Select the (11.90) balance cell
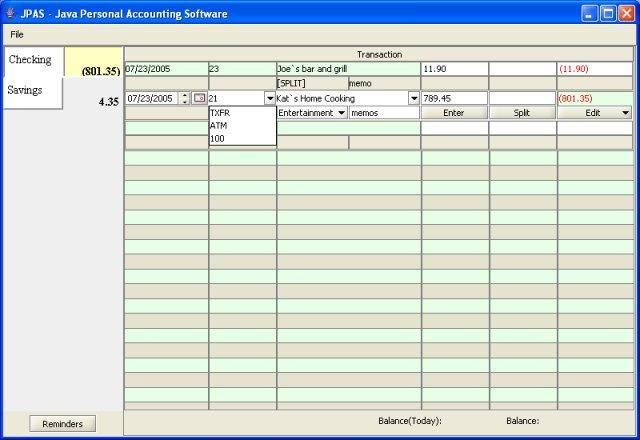Screen dimensions: 640x440 [x=595, y=69]
